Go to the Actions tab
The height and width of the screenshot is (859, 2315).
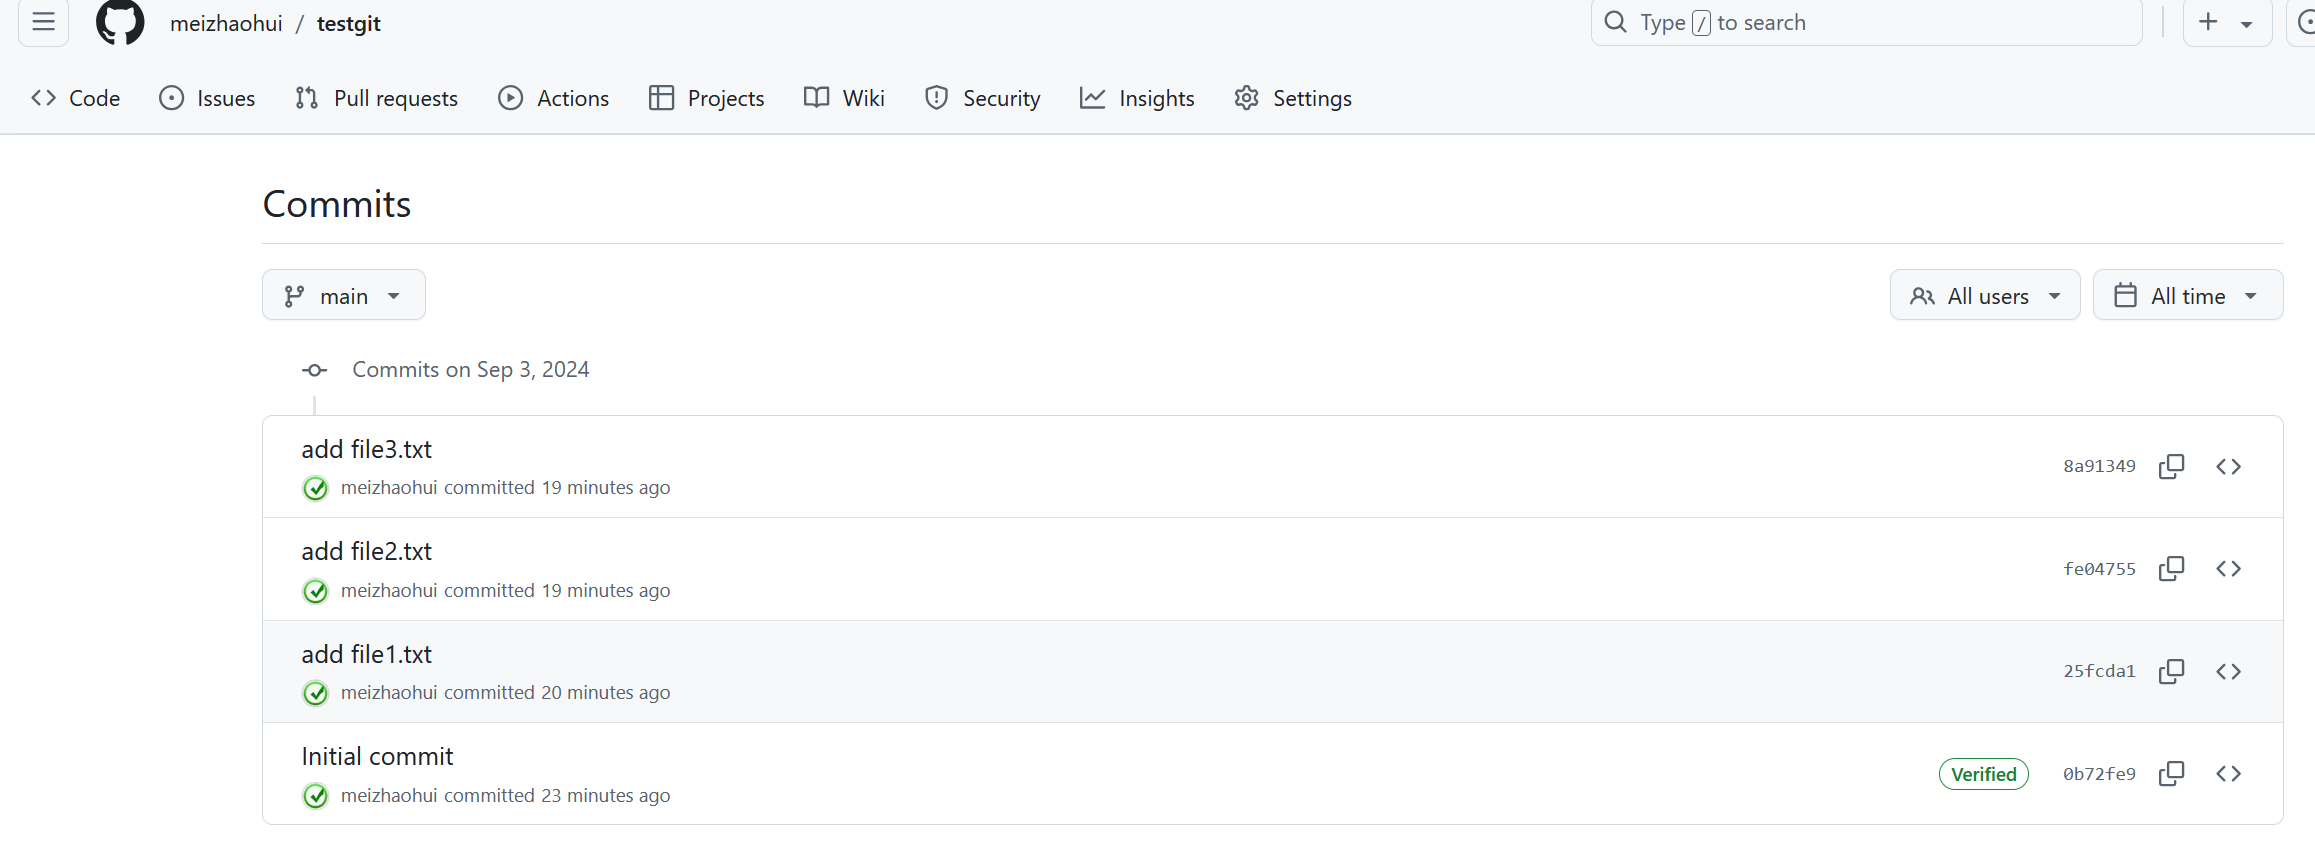coord(553,98)
